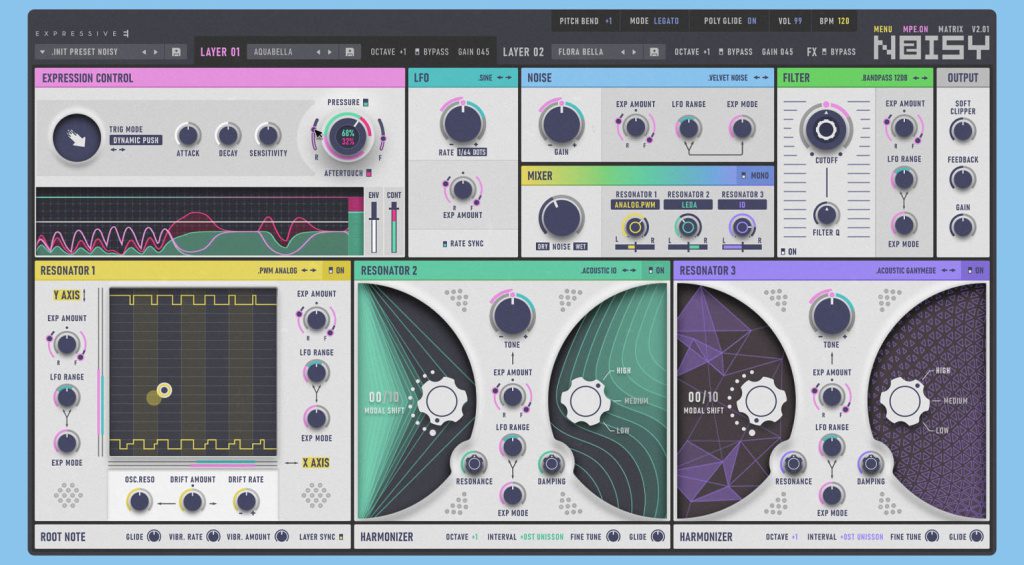Click the Resonator 1 Drift Rate knob

pos(246,502)
